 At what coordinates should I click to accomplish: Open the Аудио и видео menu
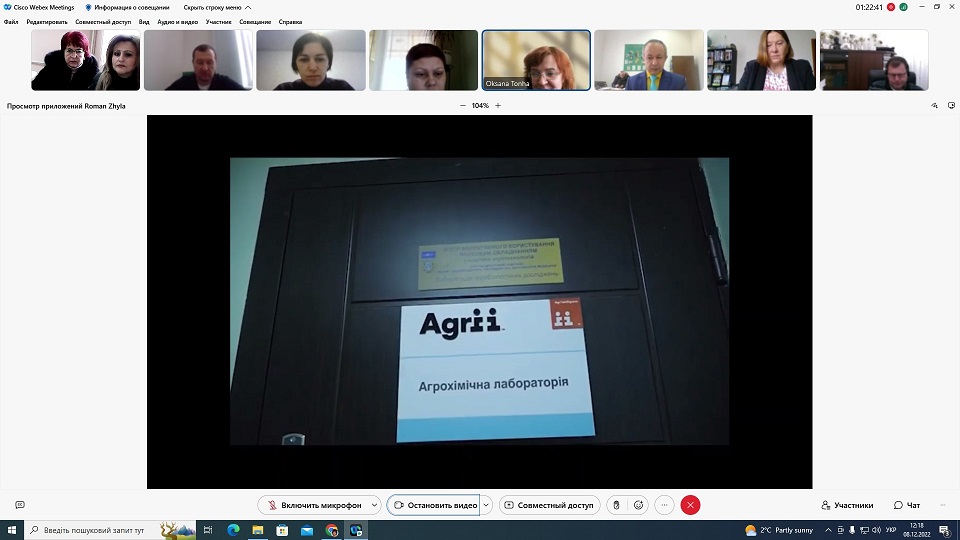178,22
